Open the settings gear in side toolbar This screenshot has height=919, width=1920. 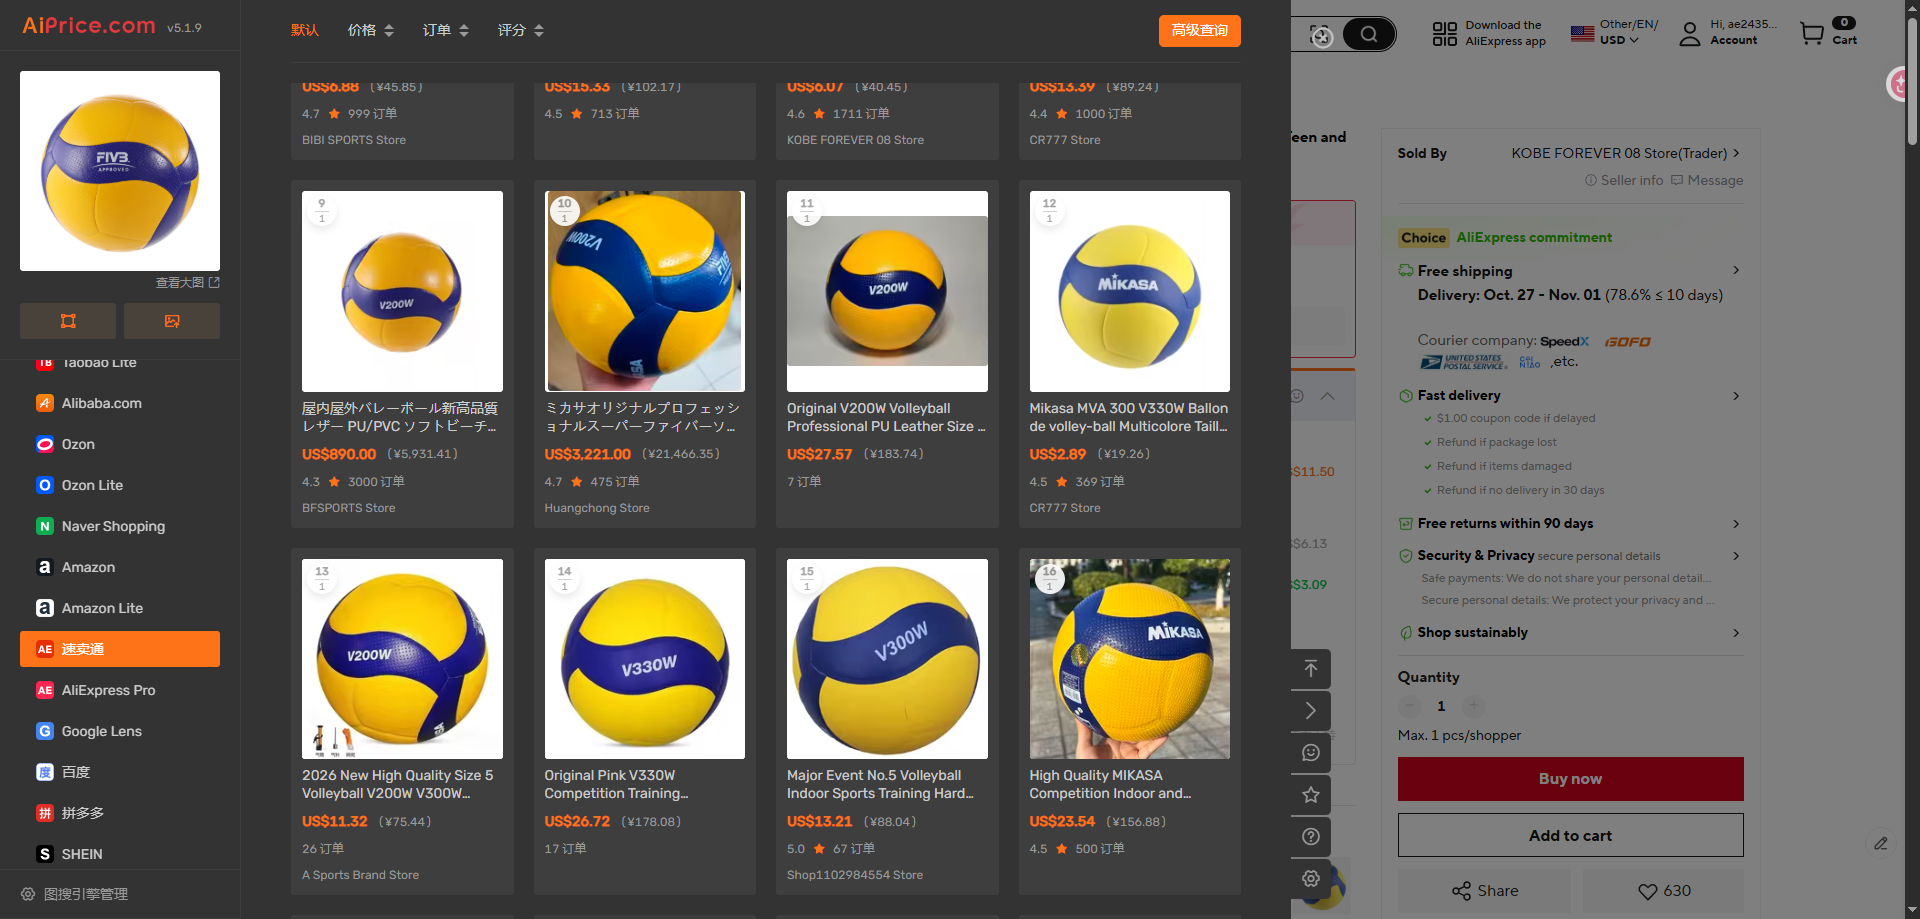click(x=1310, y=879)
